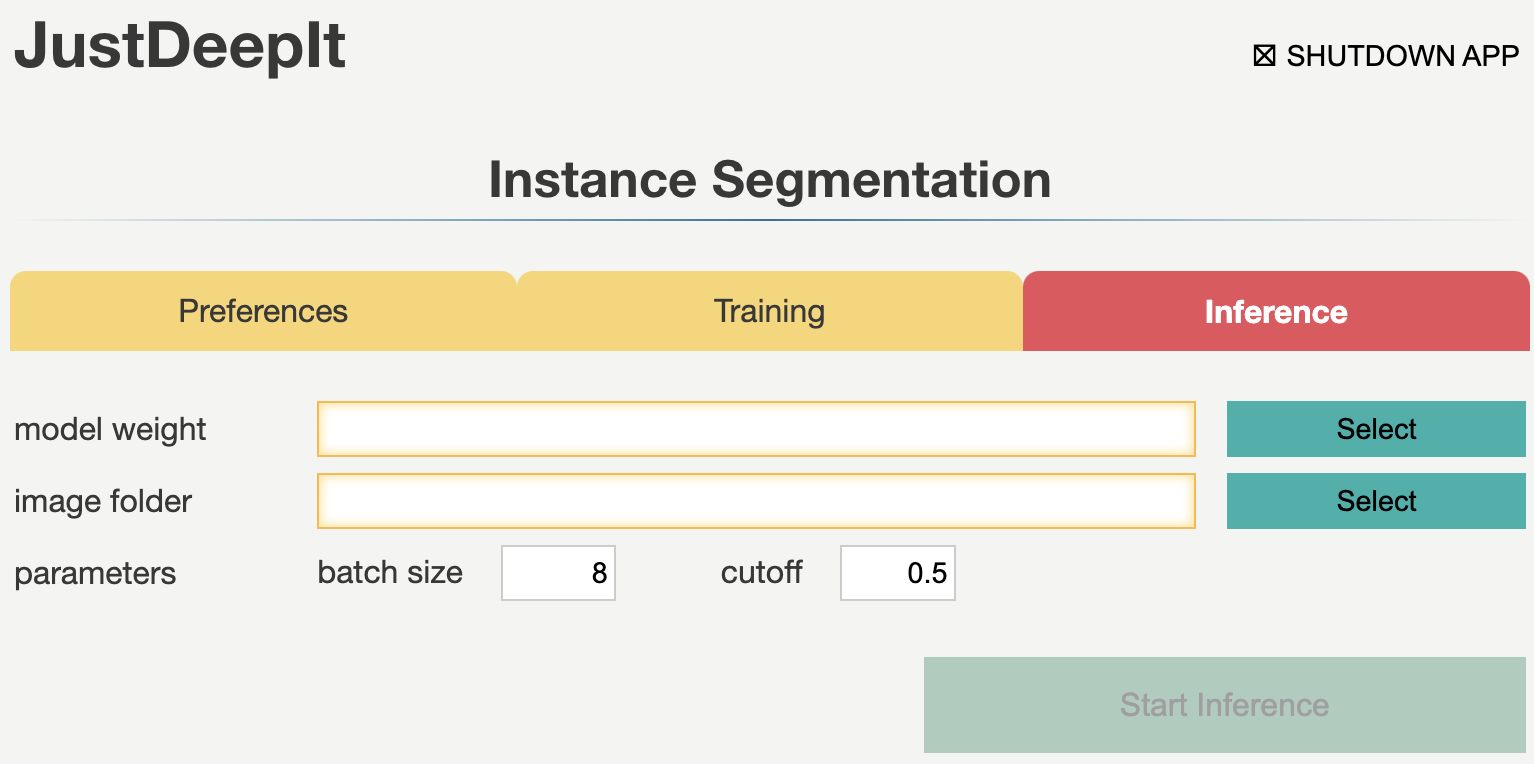
Task: Open the Training tab
Action: (769, 311)
